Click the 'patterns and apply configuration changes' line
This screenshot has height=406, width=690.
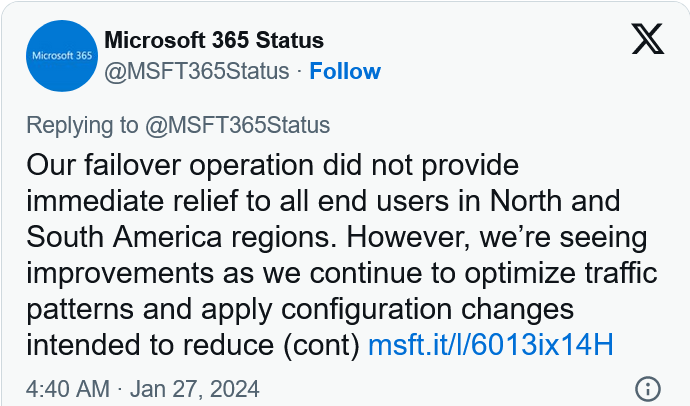(300, 310)
